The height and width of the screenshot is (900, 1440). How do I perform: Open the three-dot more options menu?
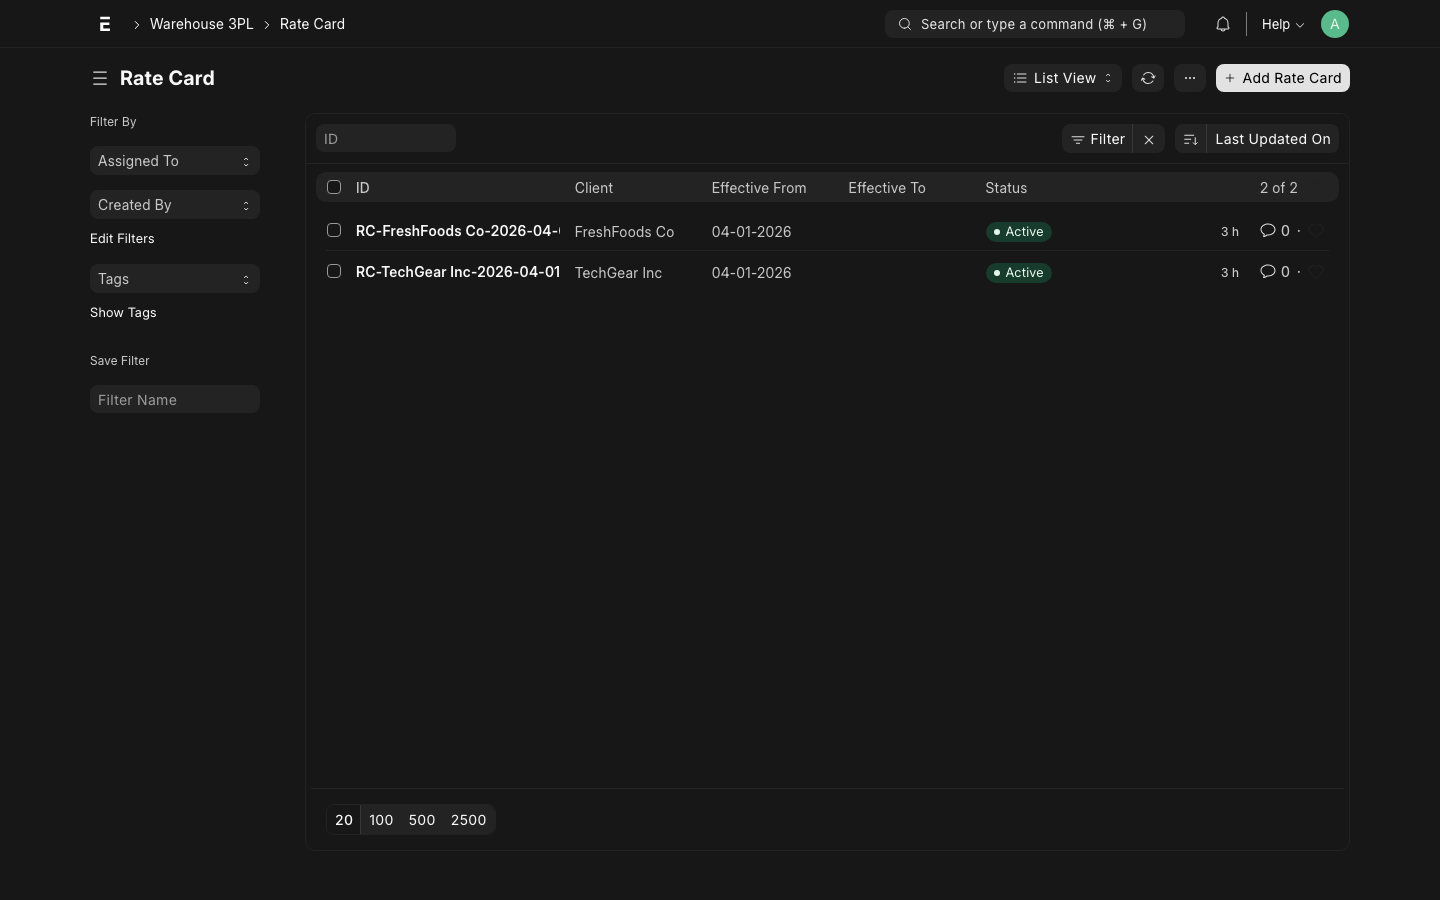tap(1190, 78)
